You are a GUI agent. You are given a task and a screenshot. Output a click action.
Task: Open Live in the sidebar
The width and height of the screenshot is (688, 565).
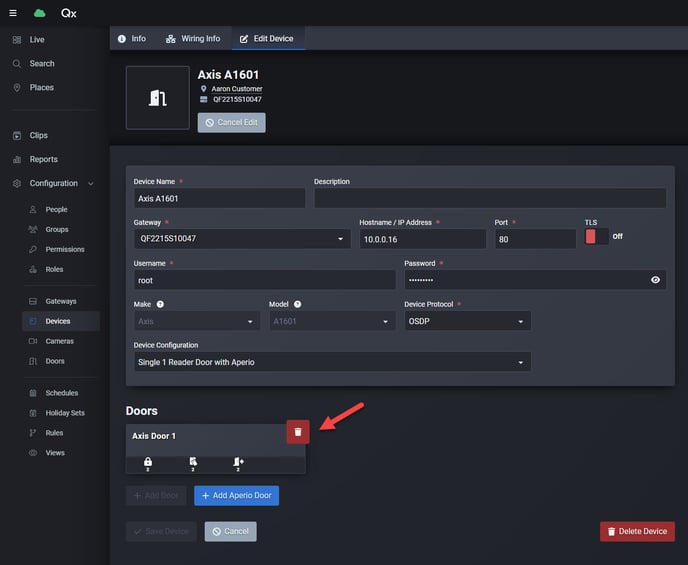37,39
